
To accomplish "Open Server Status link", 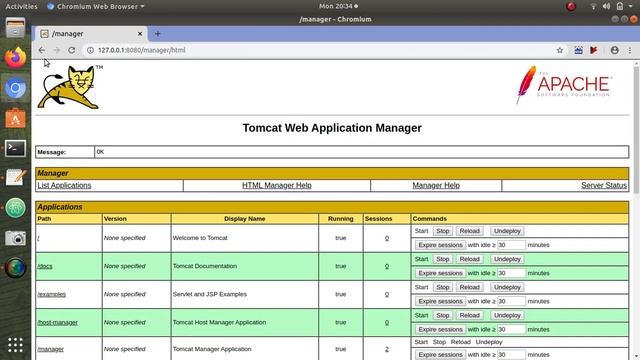I will point(604,185).
